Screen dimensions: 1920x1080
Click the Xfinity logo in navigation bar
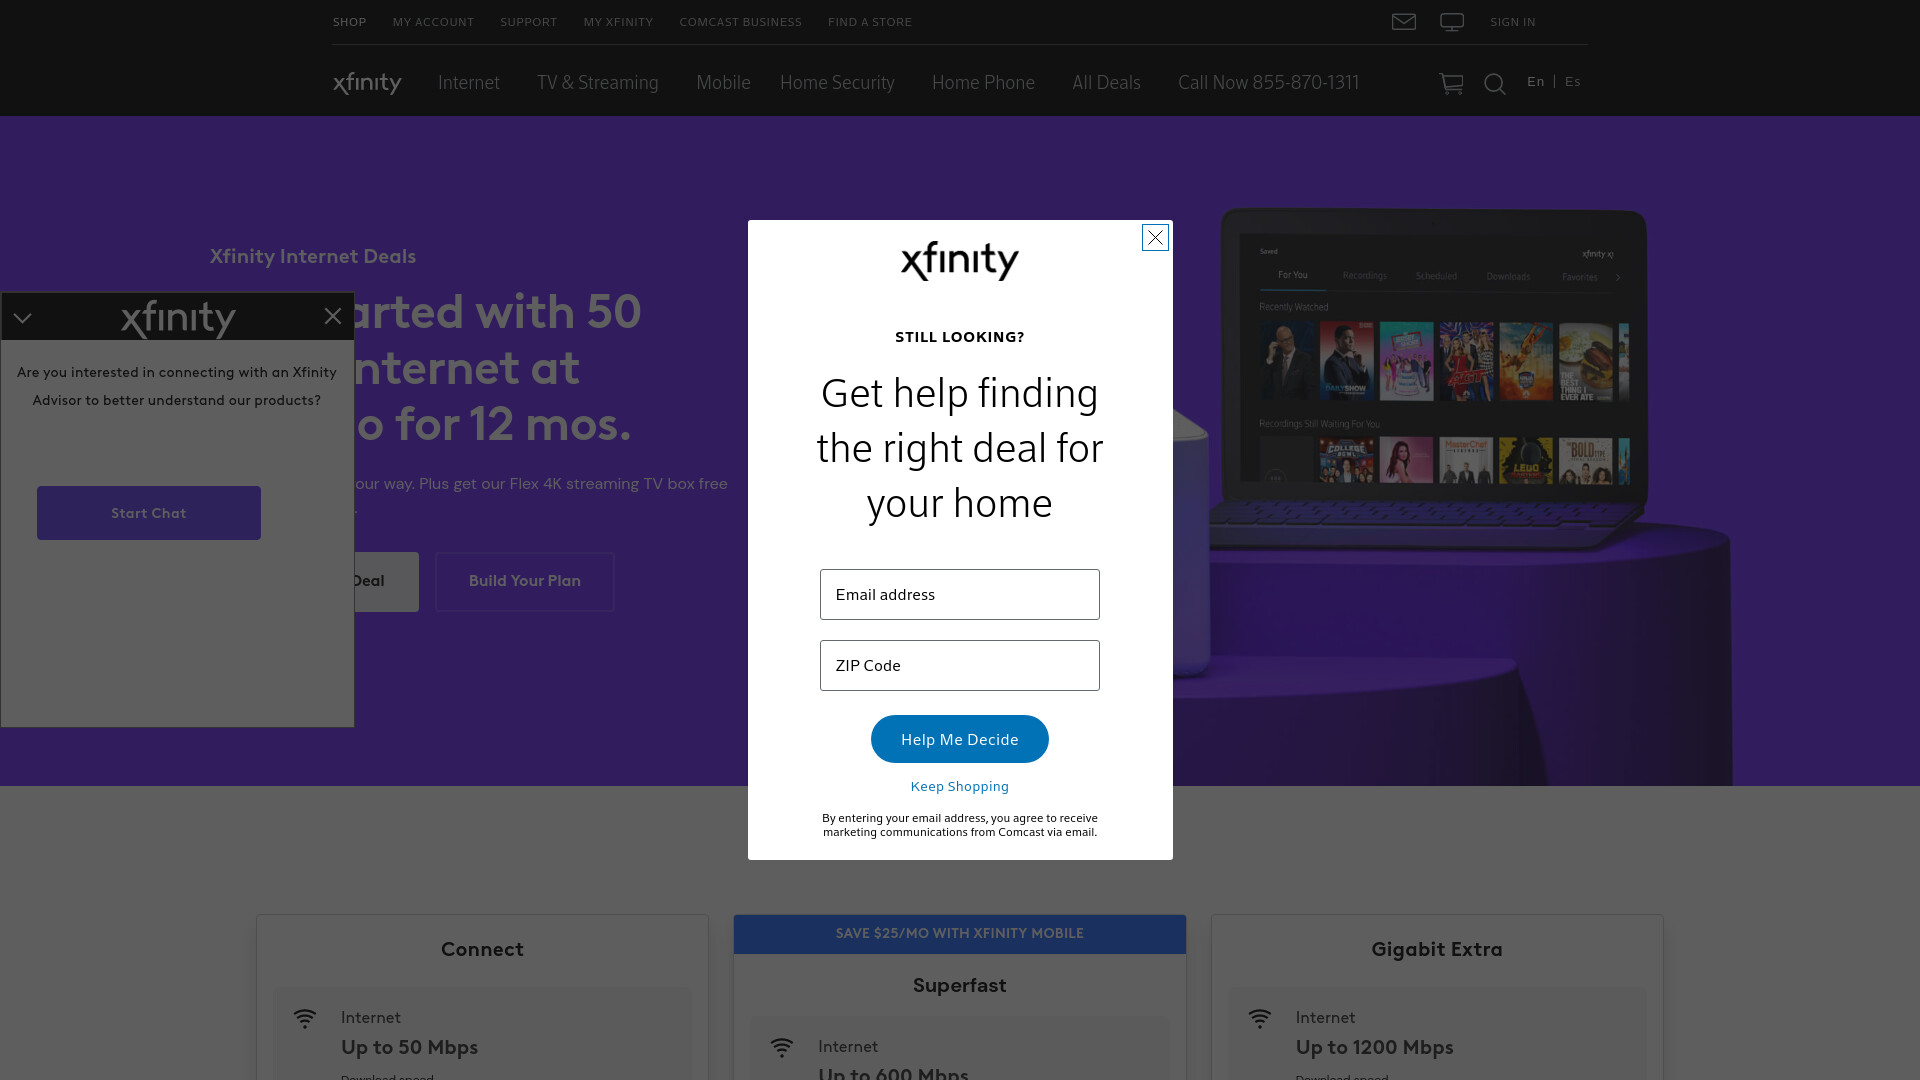(367, 83)
